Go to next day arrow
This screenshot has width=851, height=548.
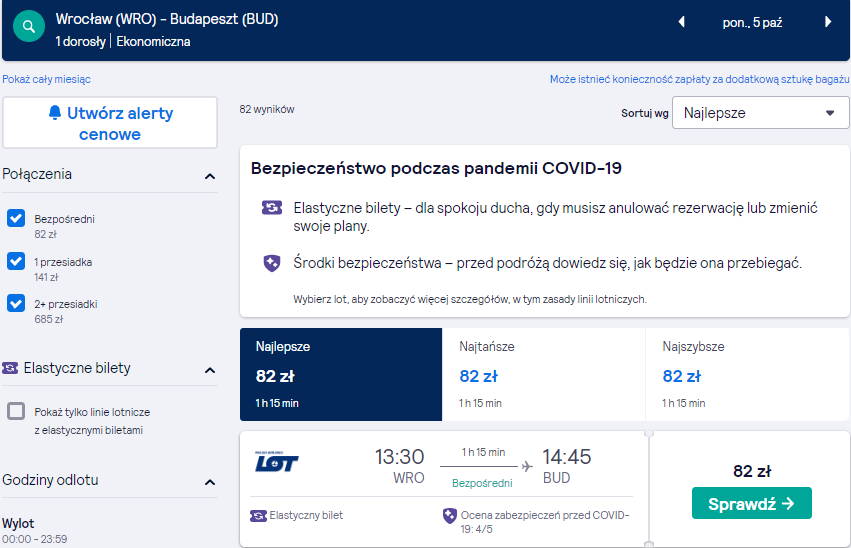pyautogui.click(x=828, y=22)
